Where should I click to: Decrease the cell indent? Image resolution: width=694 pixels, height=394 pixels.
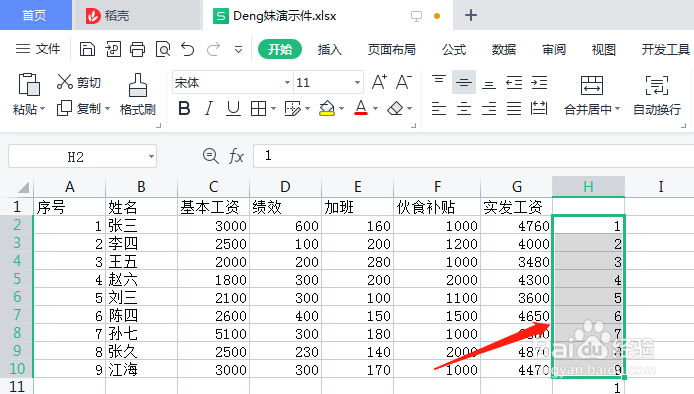point(514,82)
